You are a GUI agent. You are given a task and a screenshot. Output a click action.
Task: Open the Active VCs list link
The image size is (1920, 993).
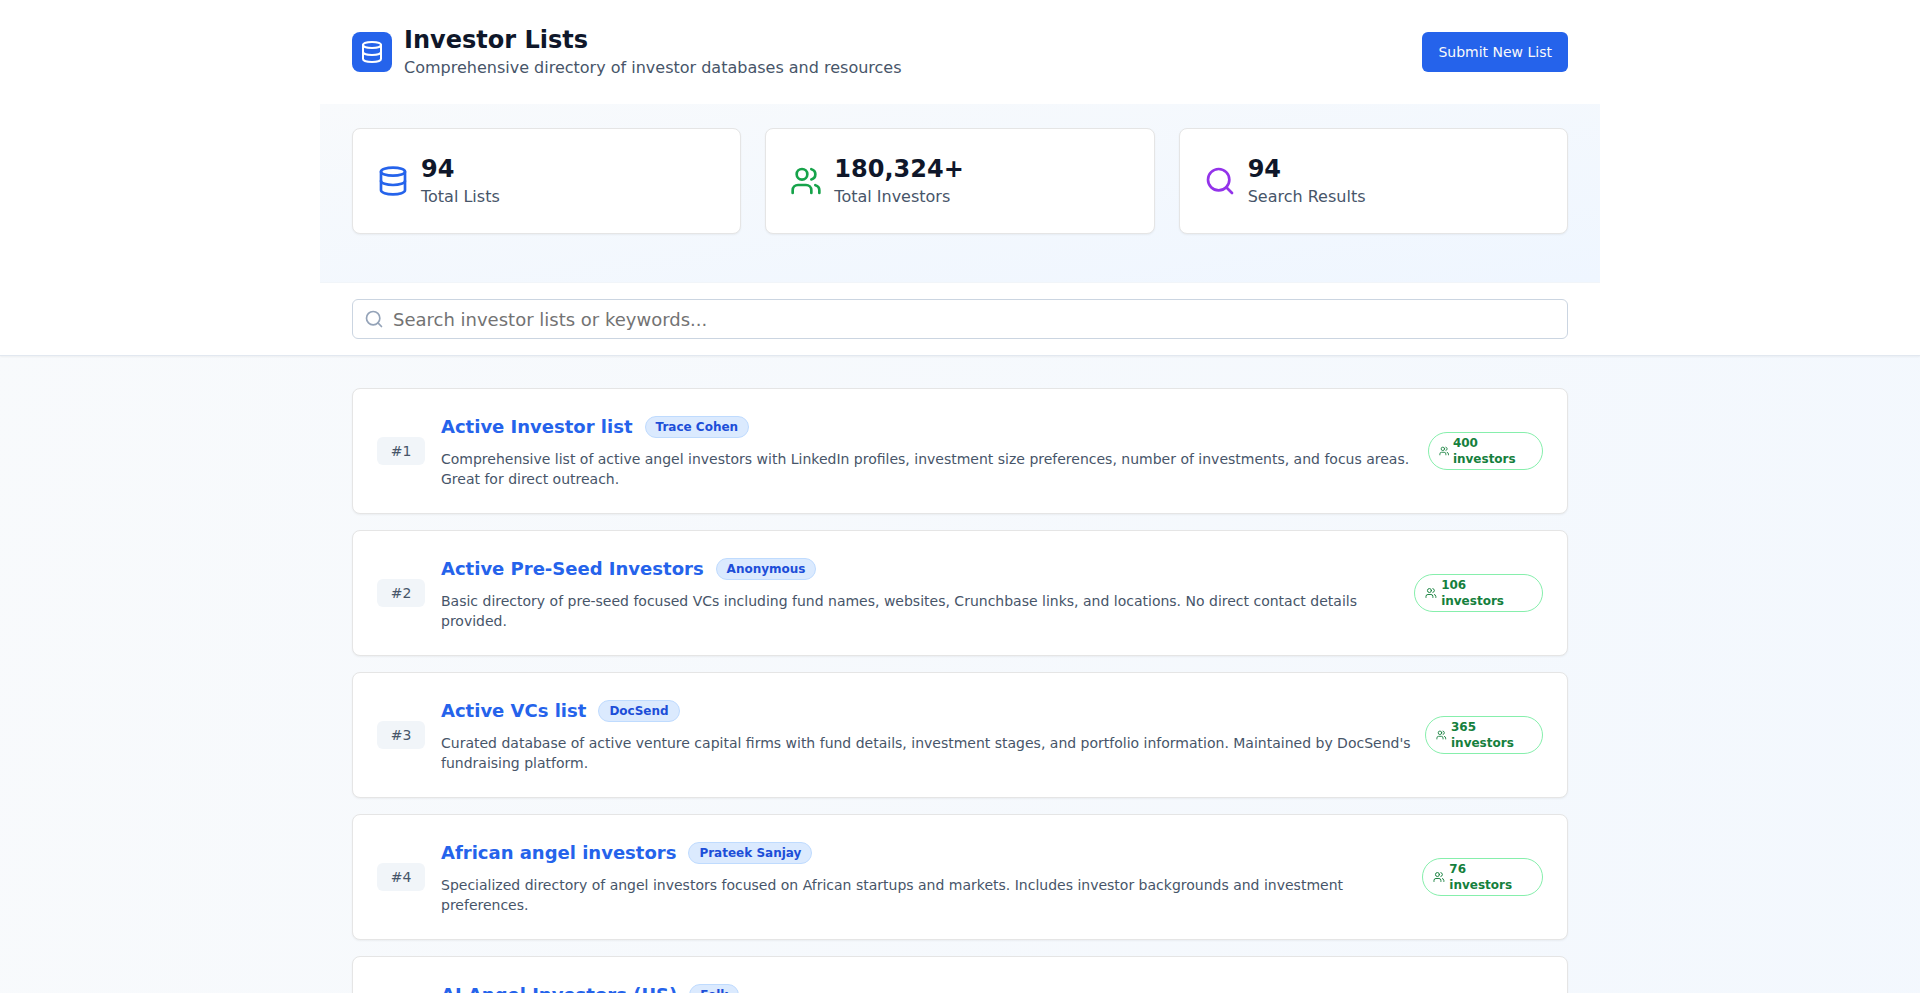click(513, 711)
